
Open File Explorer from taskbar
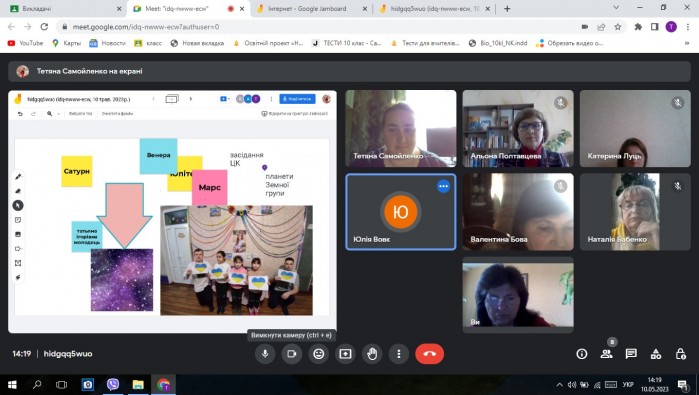138,384
